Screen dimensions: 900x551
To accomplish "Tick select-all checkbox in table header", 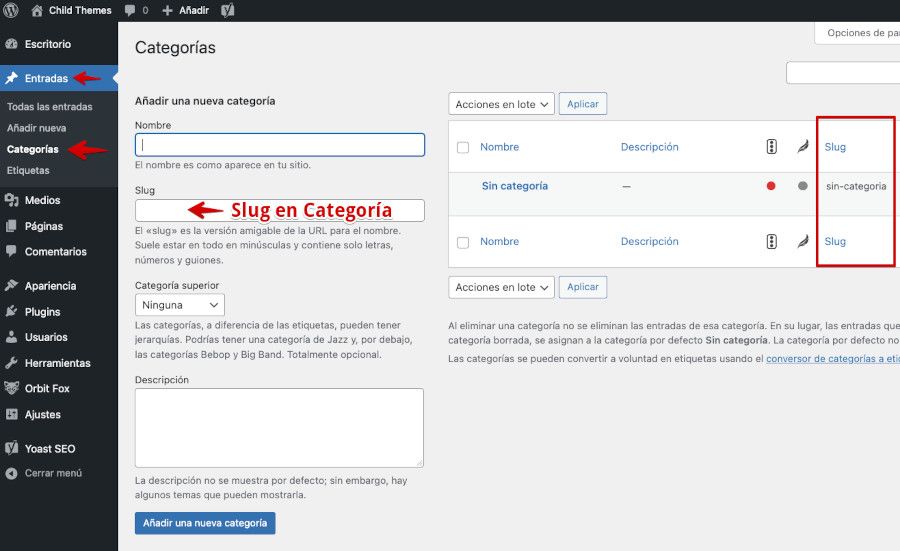I will pos(463,148).
